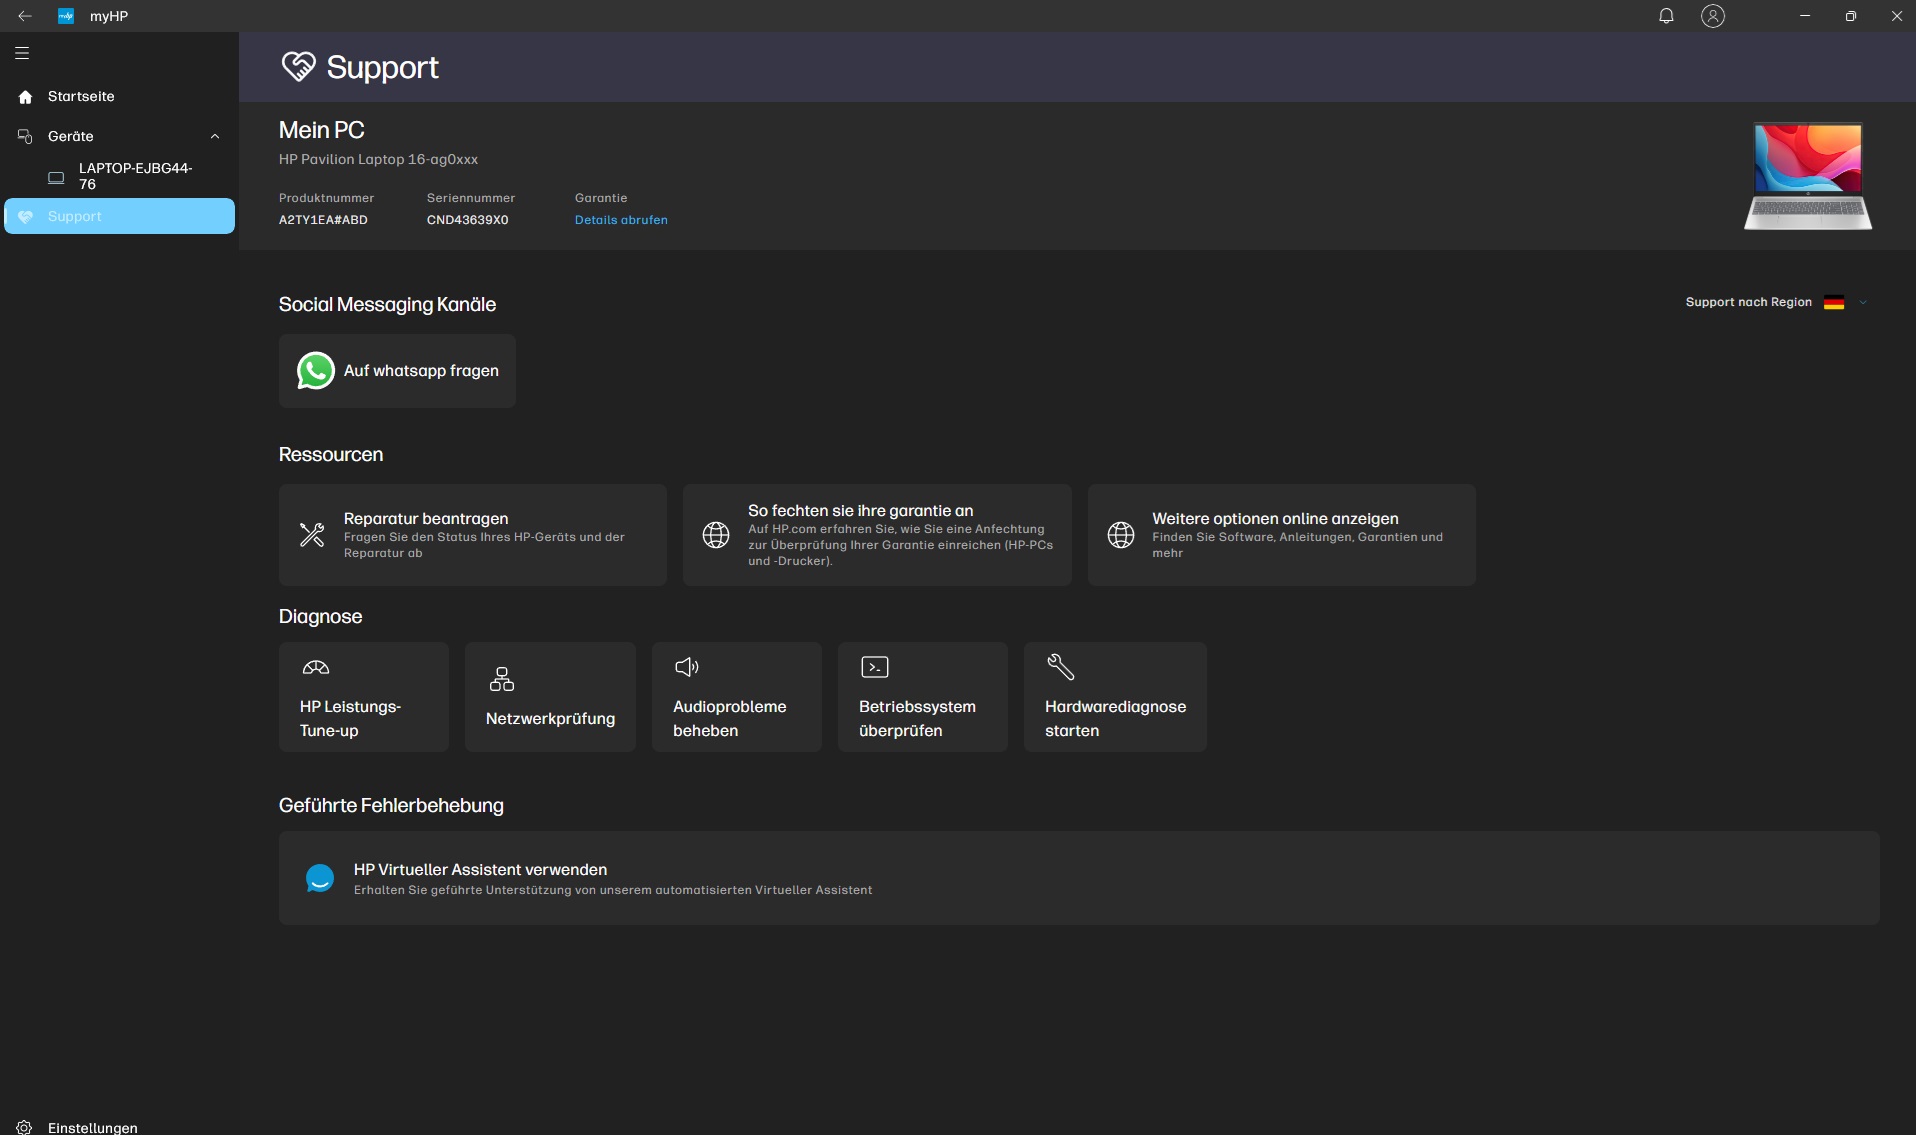
Task: Click the WhatsApp logo icon
Action: 315,371
